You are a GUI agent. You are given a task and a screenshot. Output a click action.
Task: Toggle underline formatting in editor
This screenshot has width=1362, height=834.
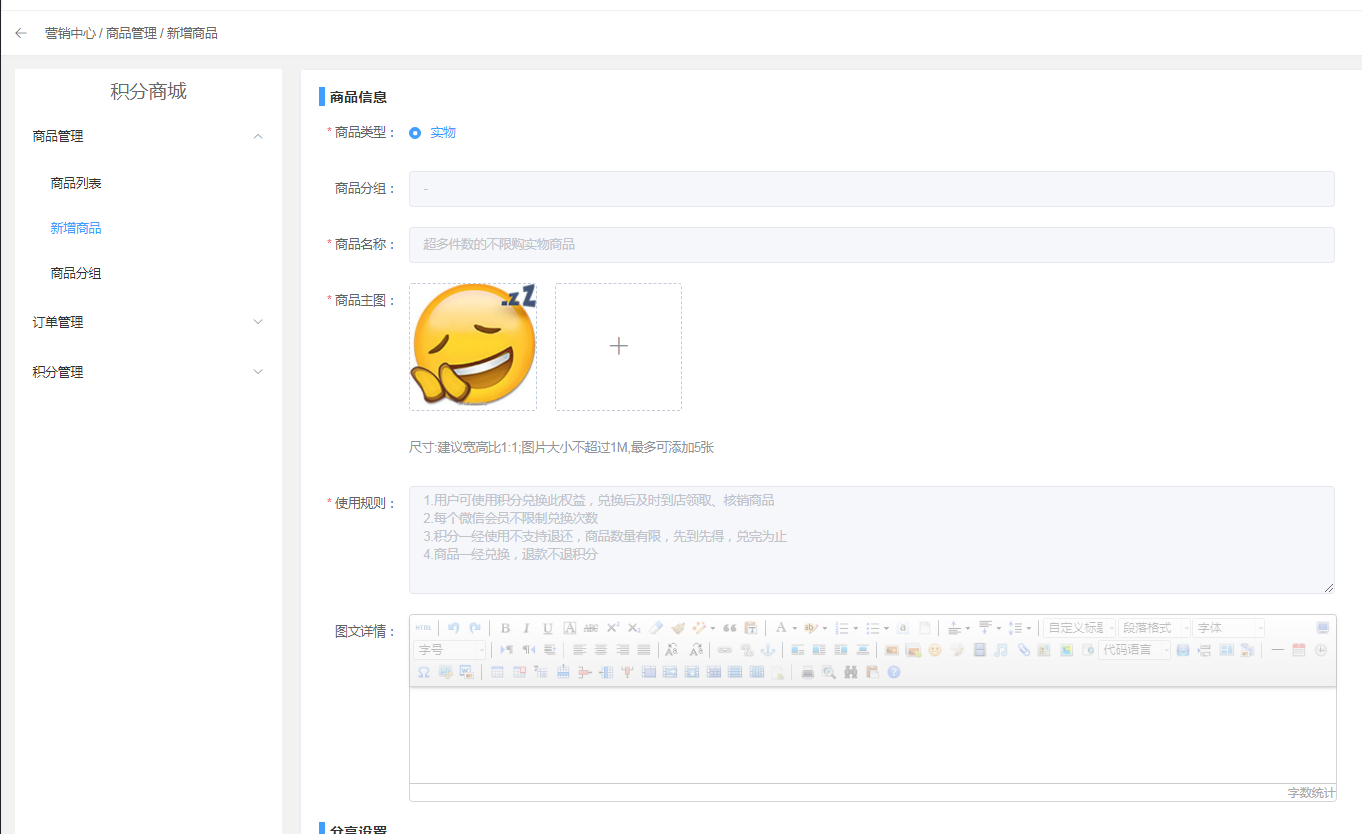[x=548, y=628]
